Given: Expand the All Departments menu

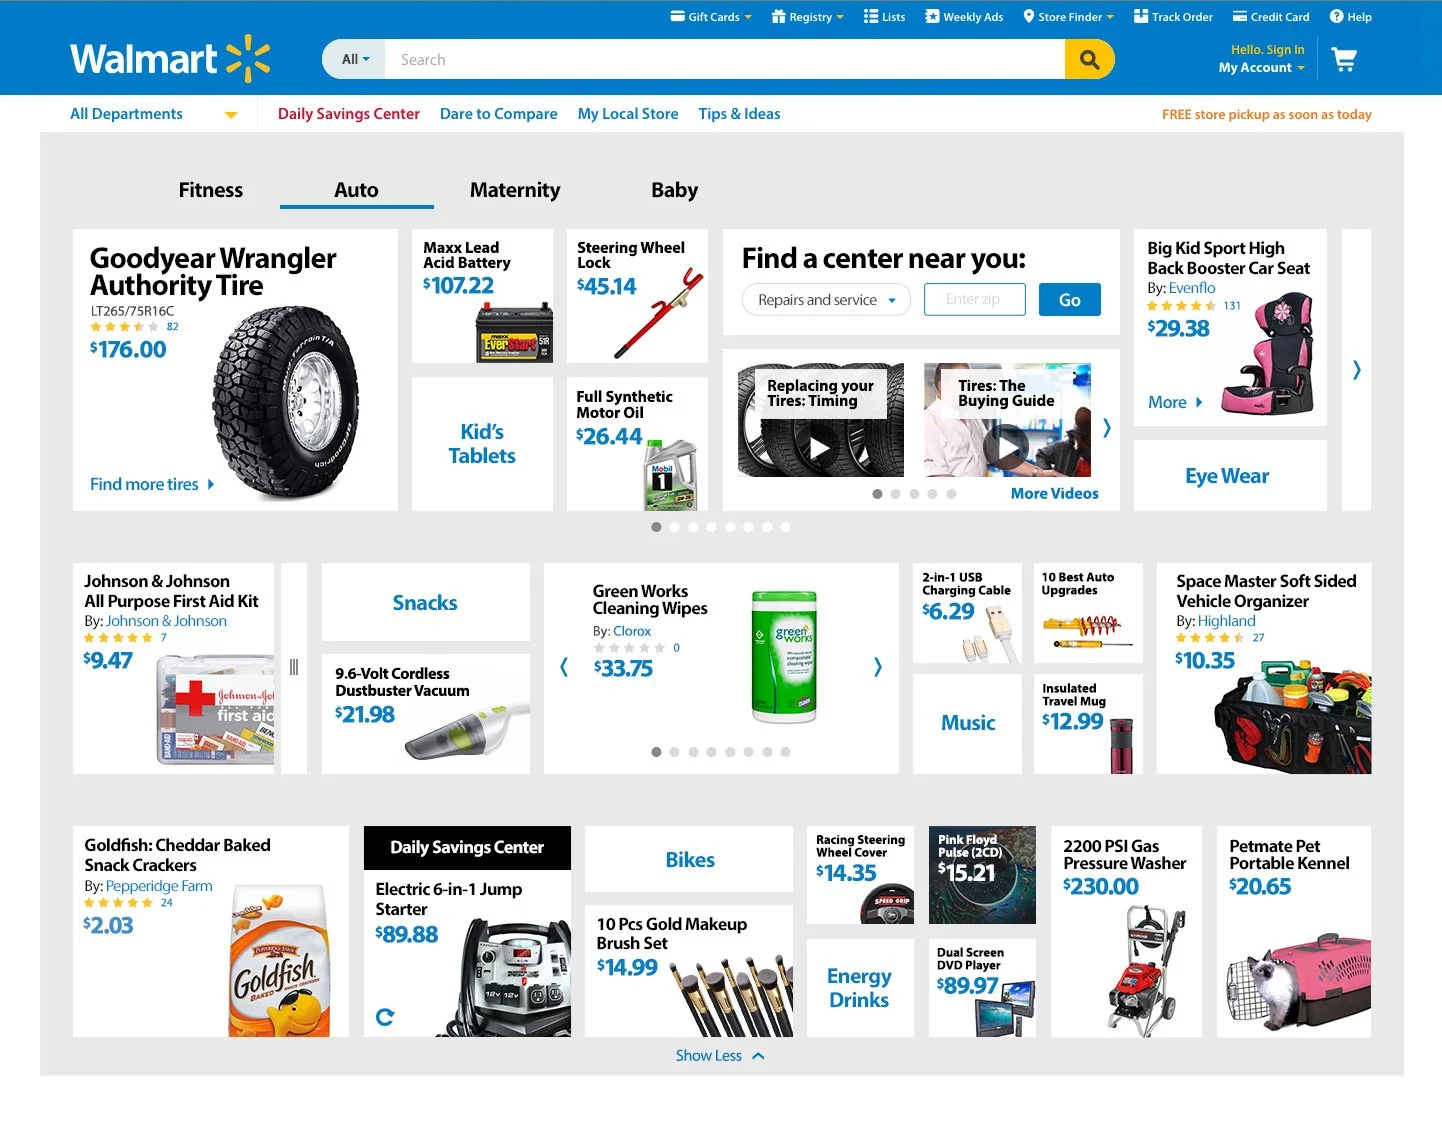Looking at the screenshot, I should click(x=154, y=114).
